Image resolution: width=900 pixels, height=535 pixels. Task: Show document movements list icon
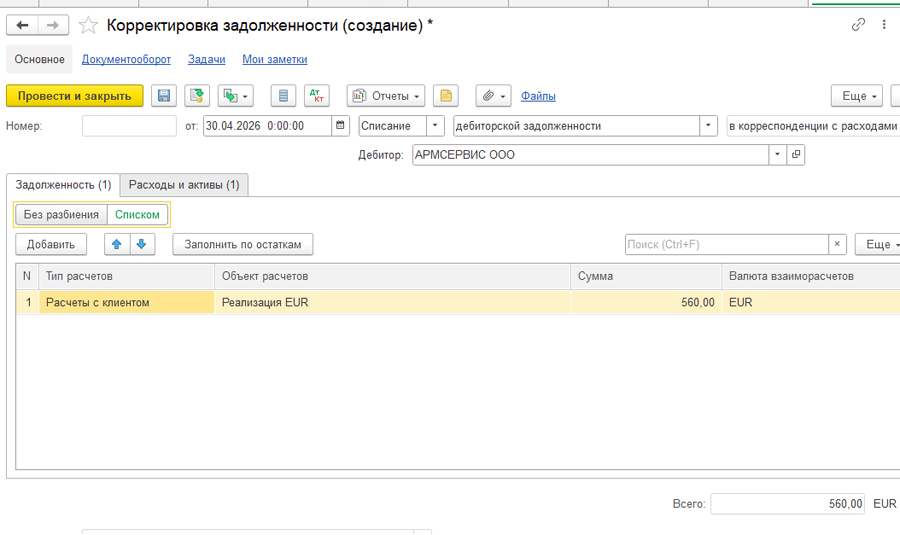point(283,96)
